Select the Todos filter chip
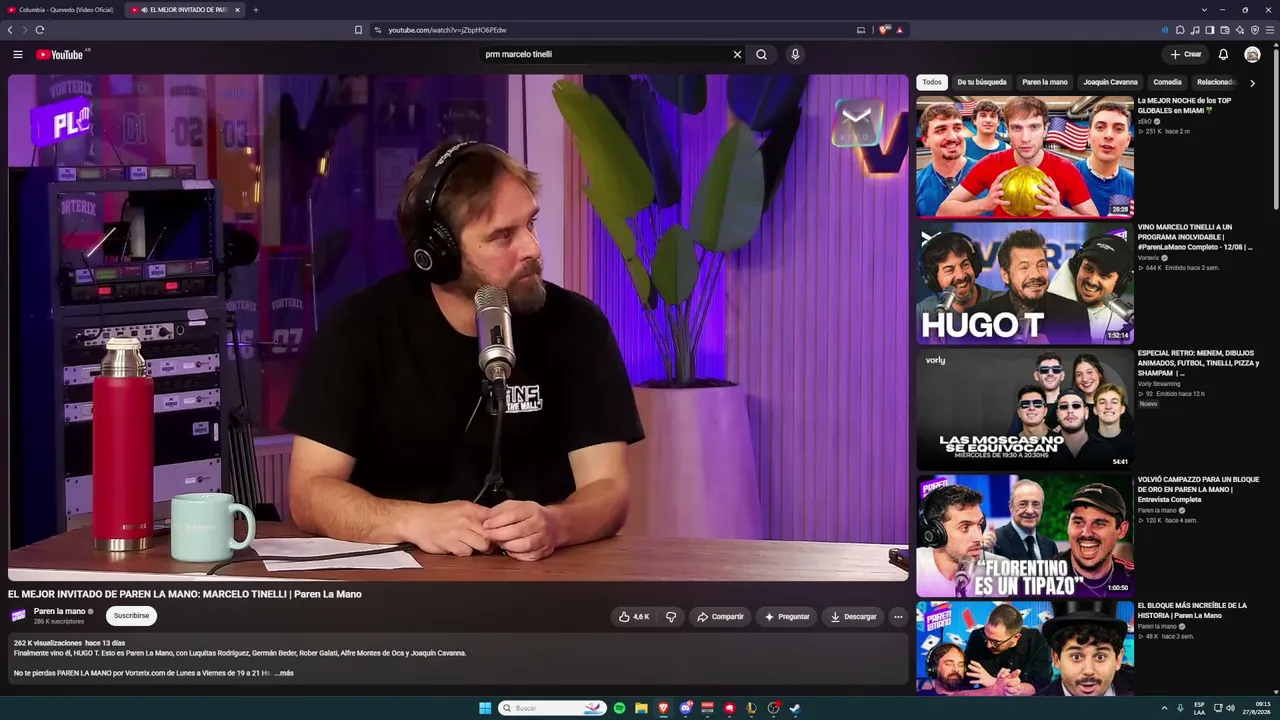The image size is (1280, 720). pyautogui.click(x=932, y=82)
